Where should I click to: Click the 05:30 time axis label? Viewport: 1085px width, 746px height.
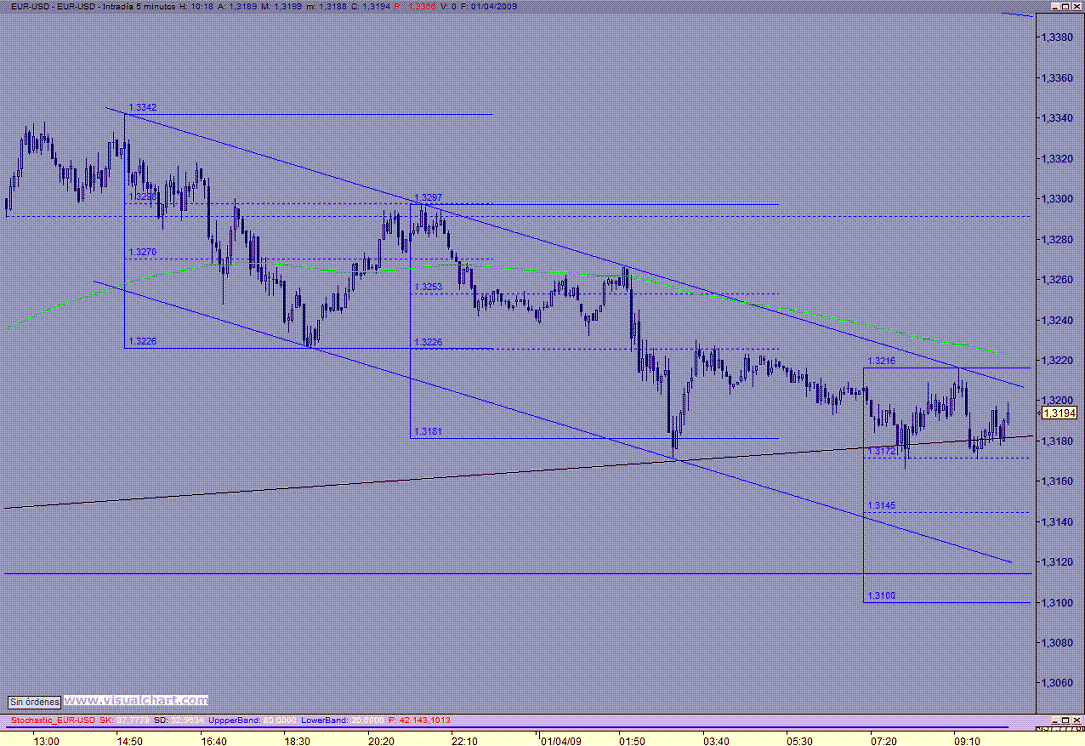coord(800,741)
